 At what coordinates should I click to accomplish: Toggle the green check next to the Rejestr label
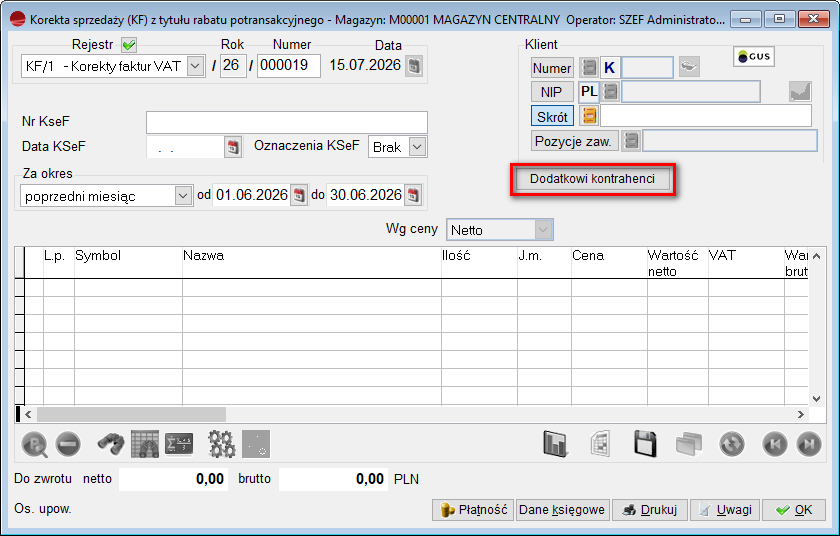tap(129, 45)
